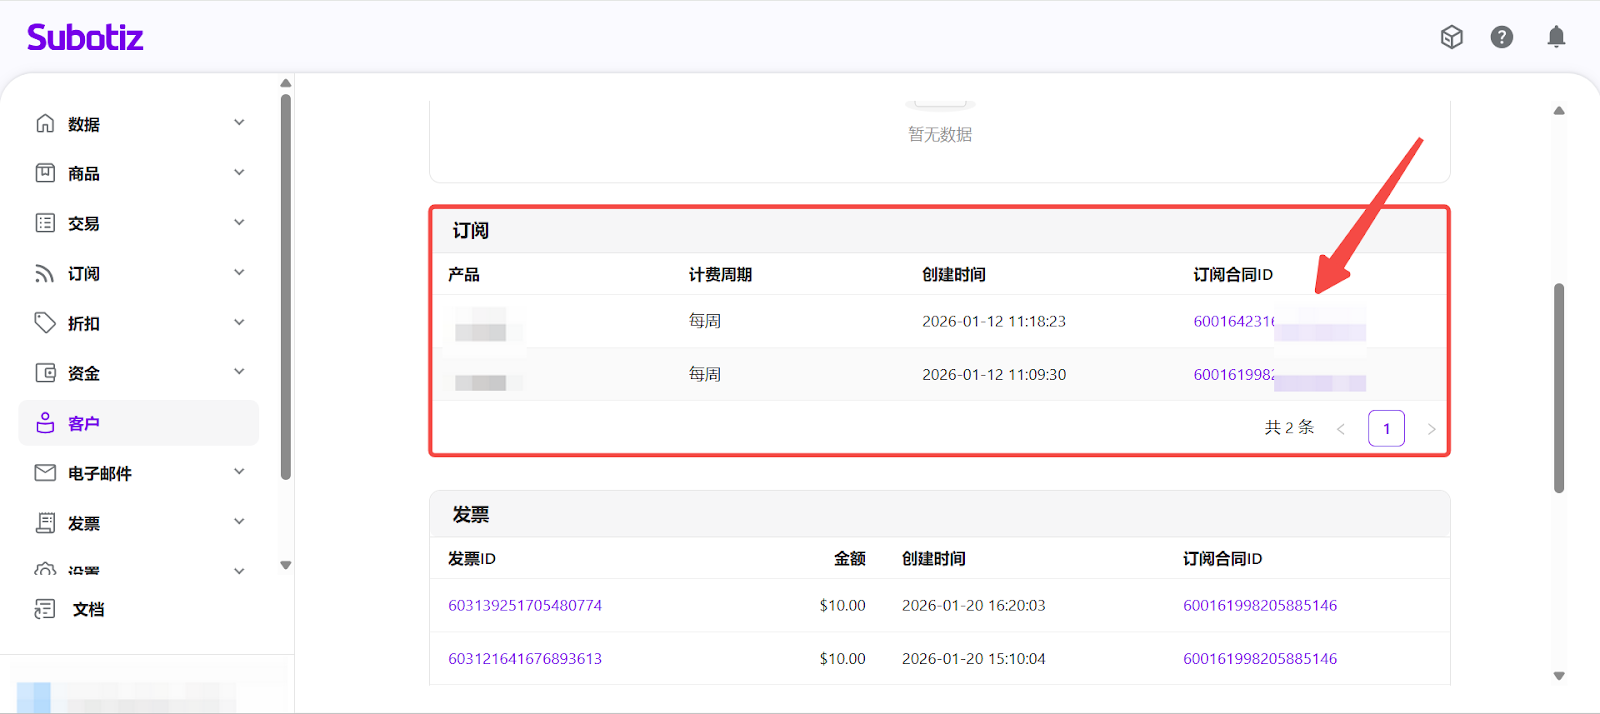Select 客户 in the sidebar menu
This screenshot has height=714, width=1600.
pyautogui.click(x=84, y=423)
